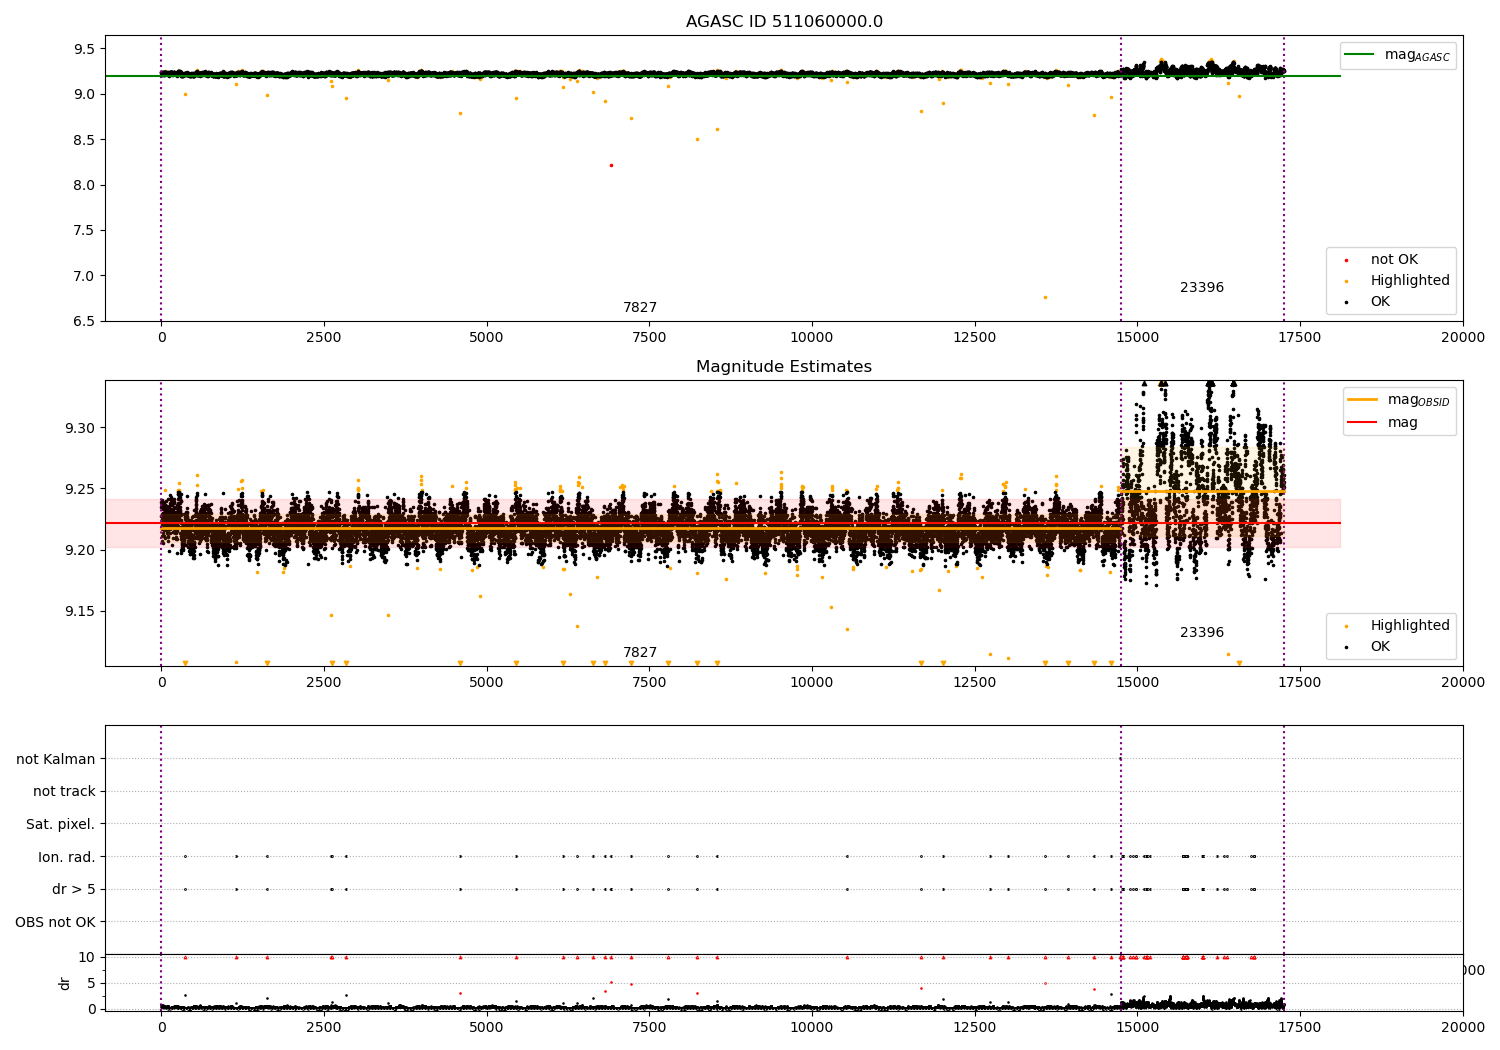Click 'Highlighted' in the Magnitude Estimates legend
Image resolution: width=1500 pixels, height=1050 pixels.
coord(1410,626)
